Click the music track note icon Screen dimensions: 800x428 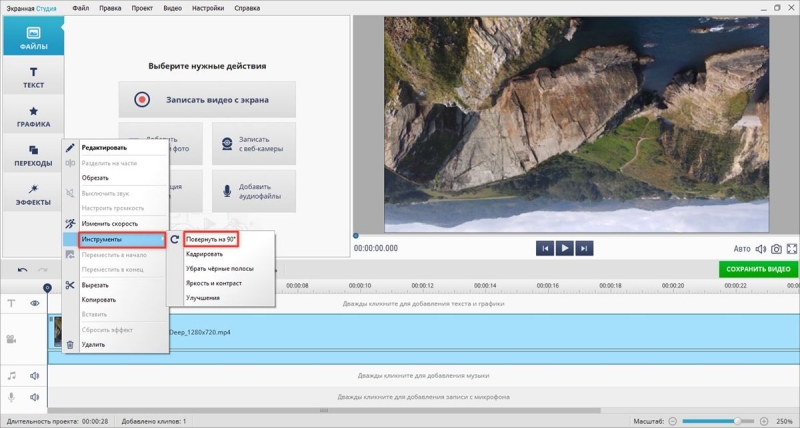(x=11, y=376)
